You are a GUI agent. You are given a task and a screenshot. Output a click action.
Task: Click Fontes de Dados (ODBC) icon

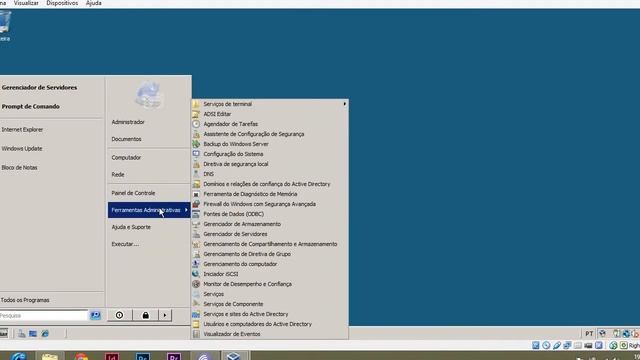pyautogui.click(x=196, y=214)
